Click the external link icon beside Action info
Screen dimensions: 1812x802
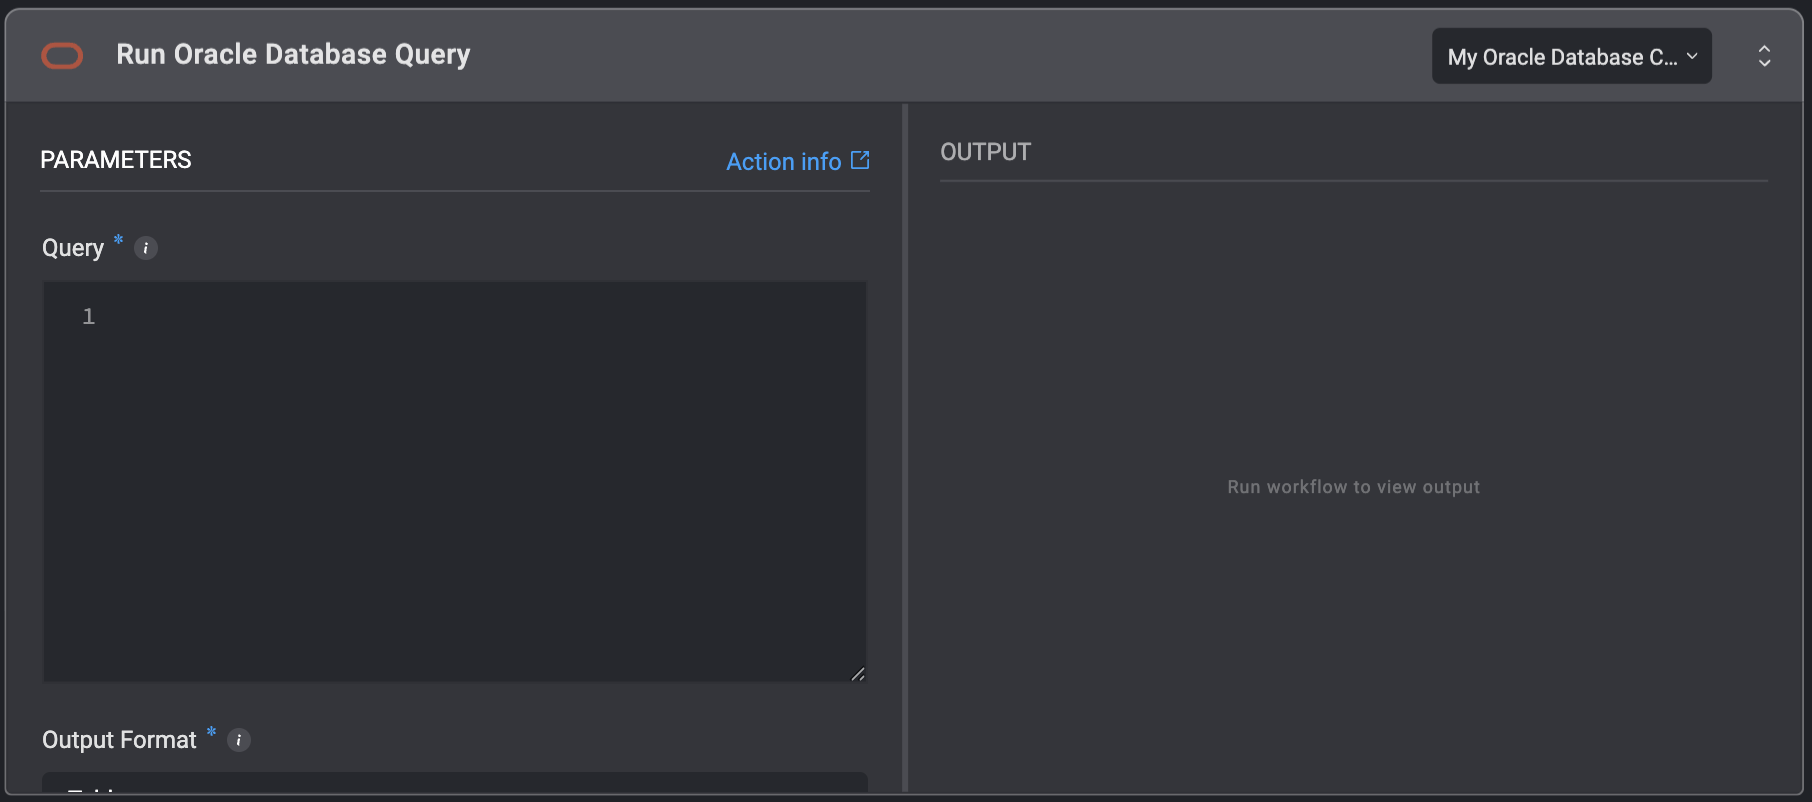[x=860, y=160]
